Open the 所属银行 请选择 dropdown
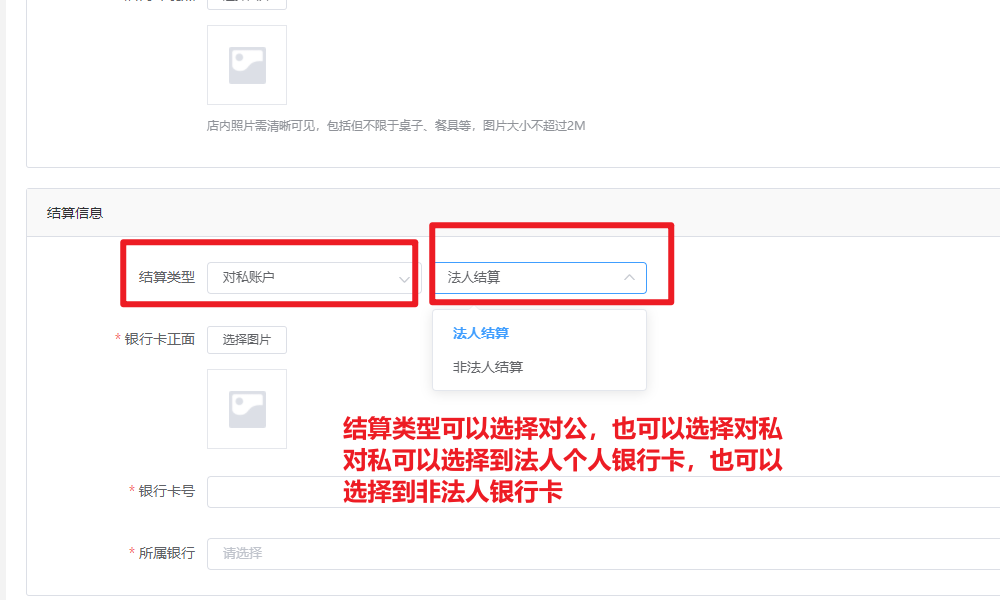 point(603,553)
